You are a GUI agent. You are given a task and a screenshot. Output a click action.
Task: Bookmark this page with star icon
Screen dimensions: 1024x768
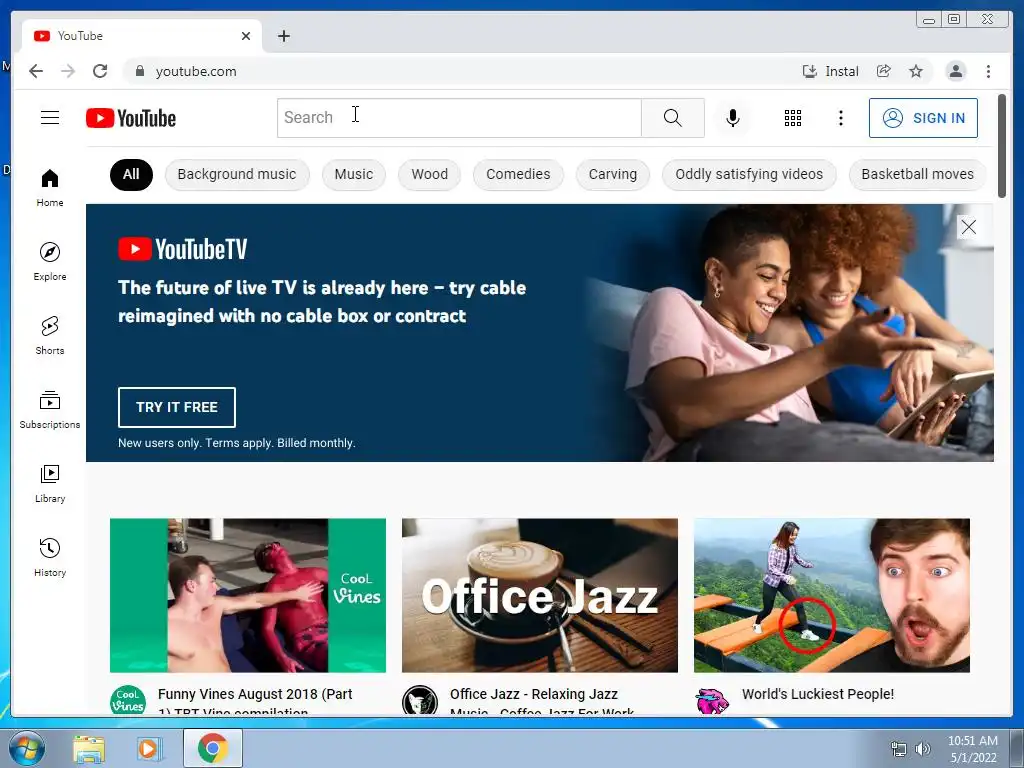(916, 71)
